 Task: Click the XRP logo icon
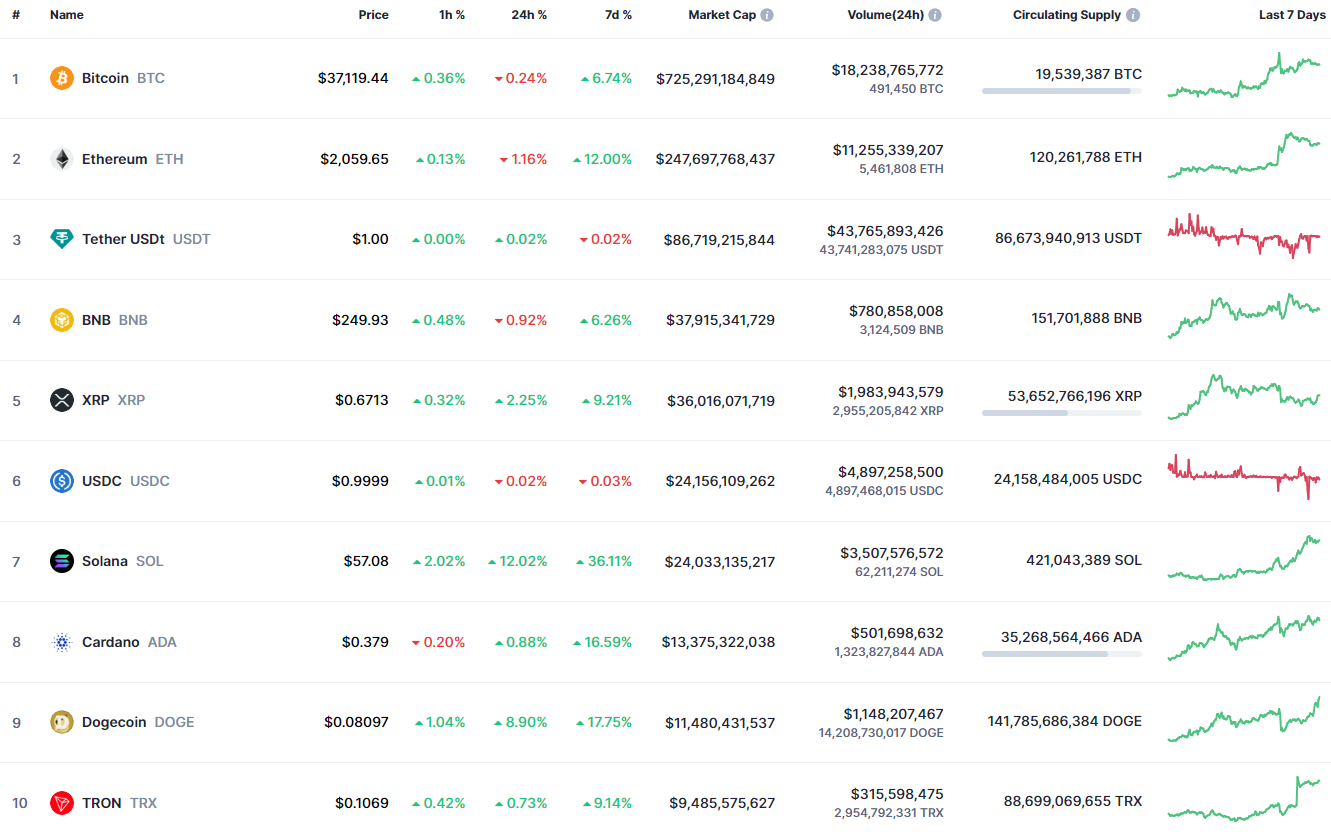click(62, 400)
